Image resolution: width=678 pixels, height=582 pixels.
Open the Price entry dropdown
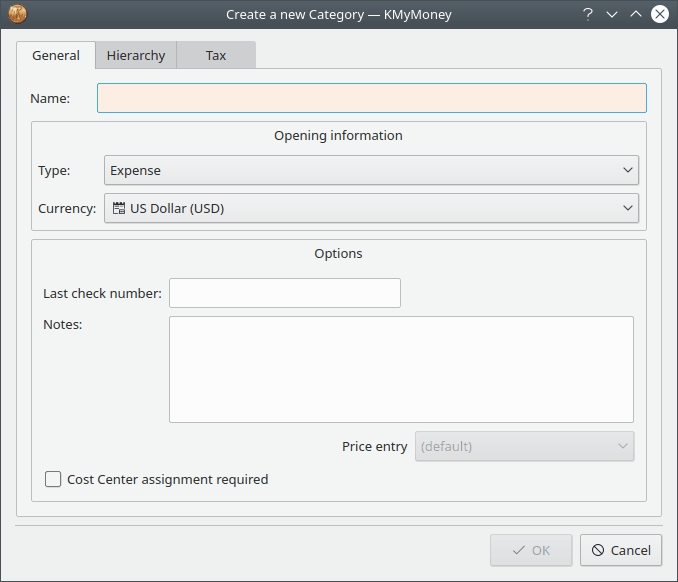click(524, 446)
